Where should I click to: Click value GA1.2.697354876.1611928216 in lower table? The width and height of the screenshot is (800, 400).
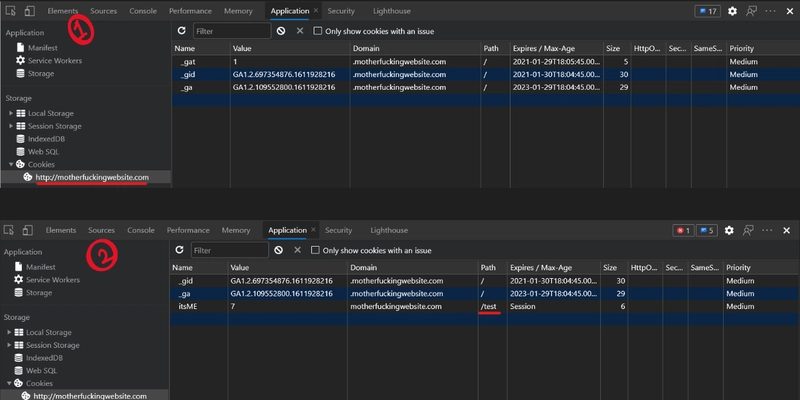pos(282,281)
